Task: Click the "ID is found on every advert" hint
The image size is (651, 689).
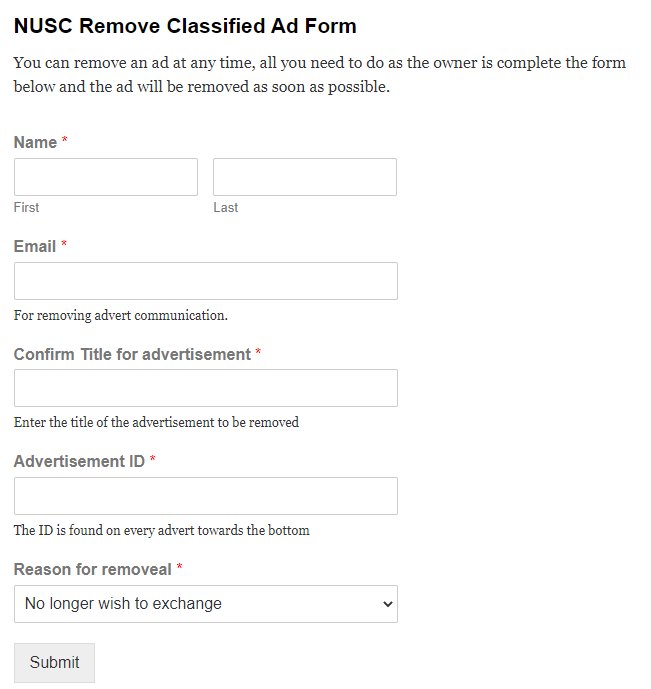Action: [162, 530]
